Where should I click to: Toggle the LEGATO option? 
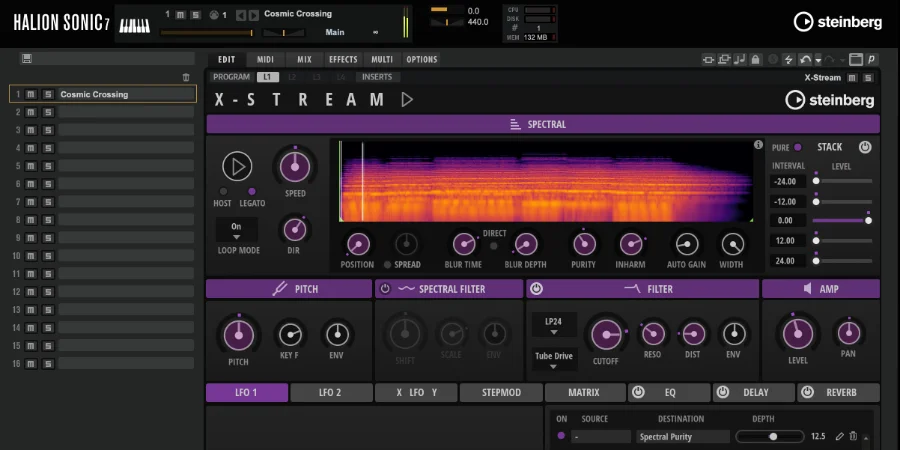pos(251,191)
